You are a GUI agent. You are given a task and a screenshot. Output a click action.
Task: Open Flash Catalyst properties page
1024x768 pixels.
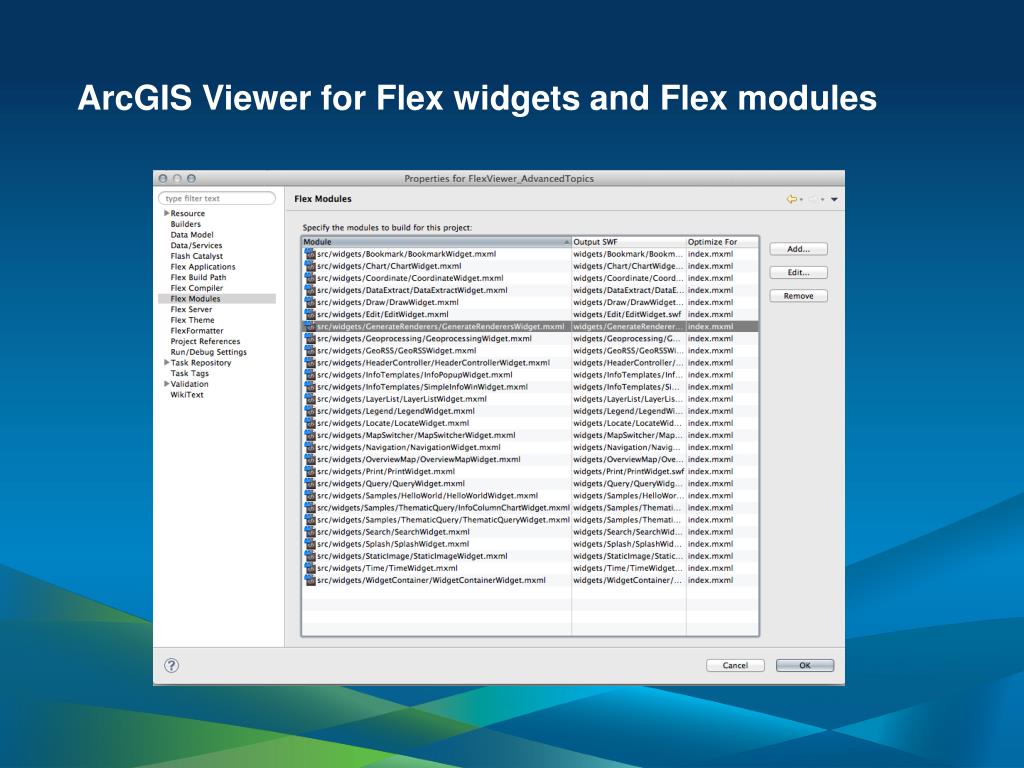click(x=197, y=256)
